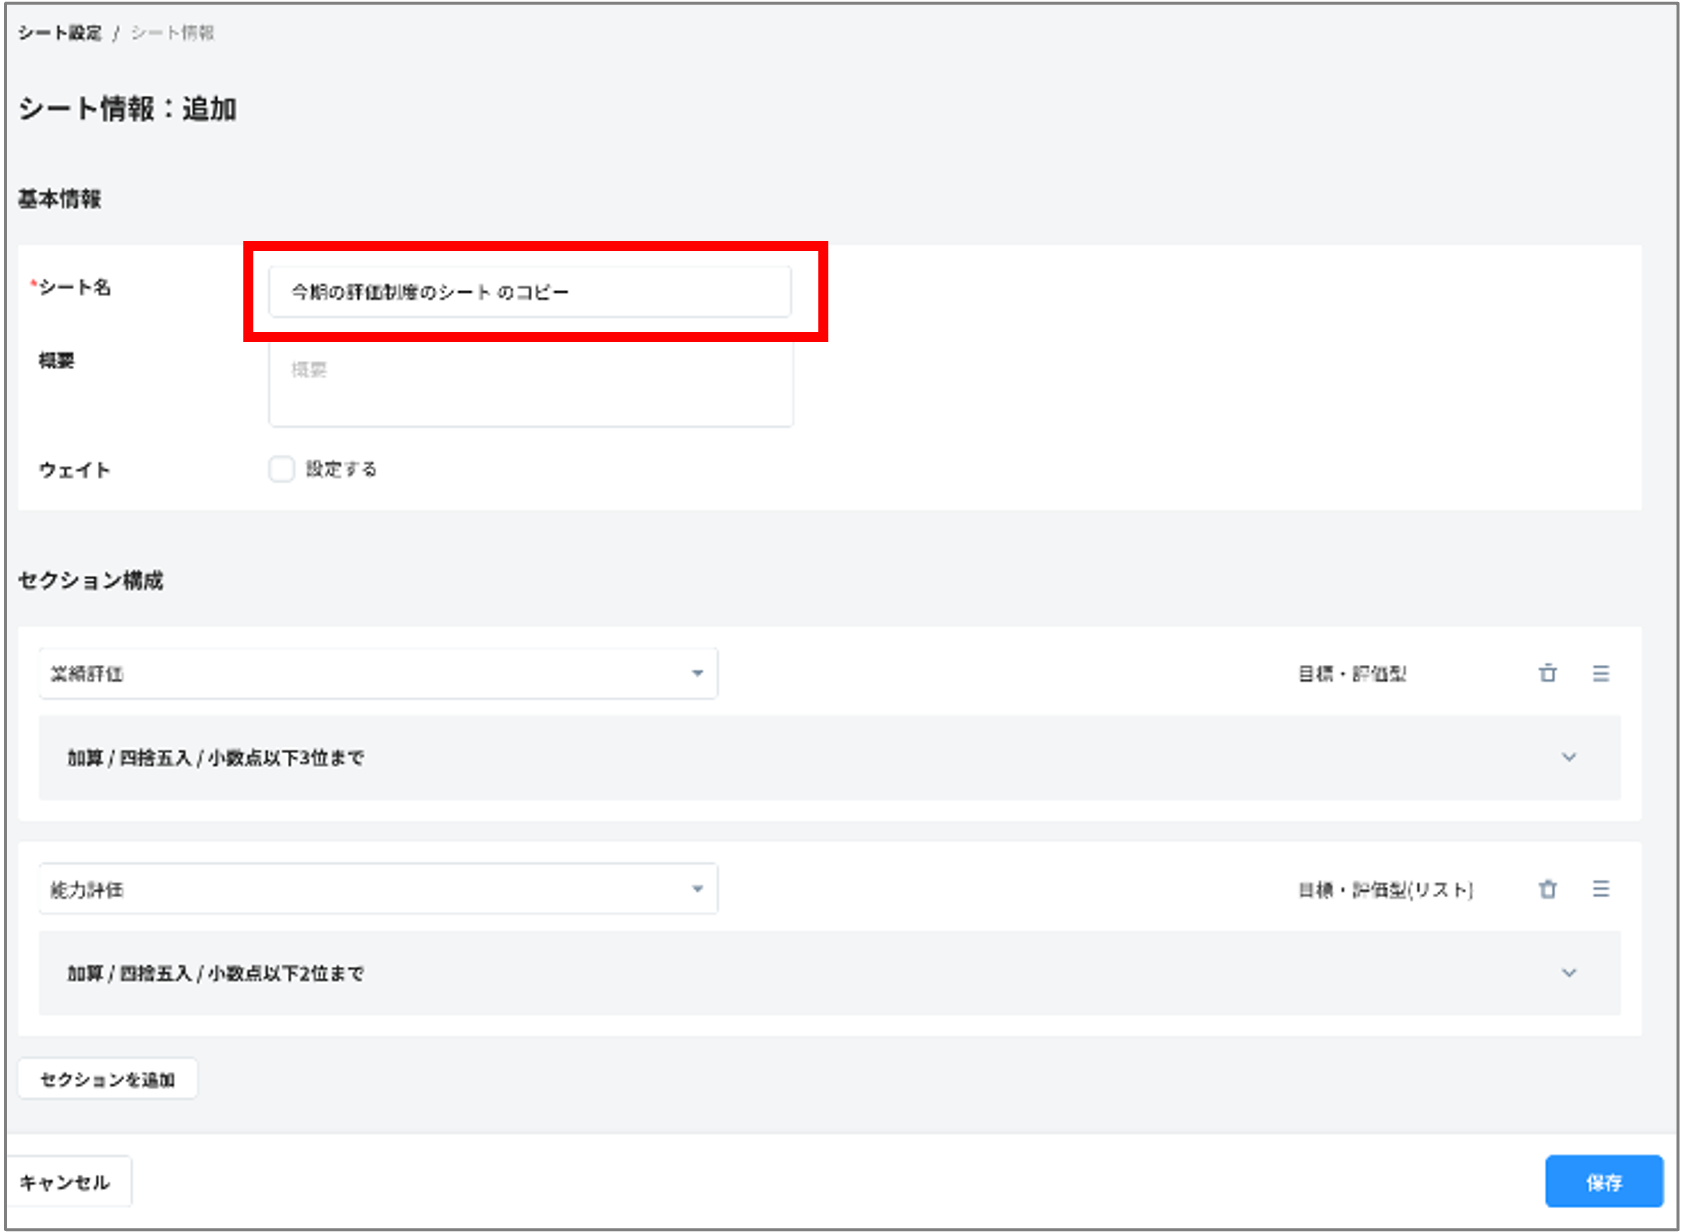Expand the 小数点以下3位まで settings chevron
This screenshot has width=1682, height=1232.
pyautogui.click(x=1568, y=757)
